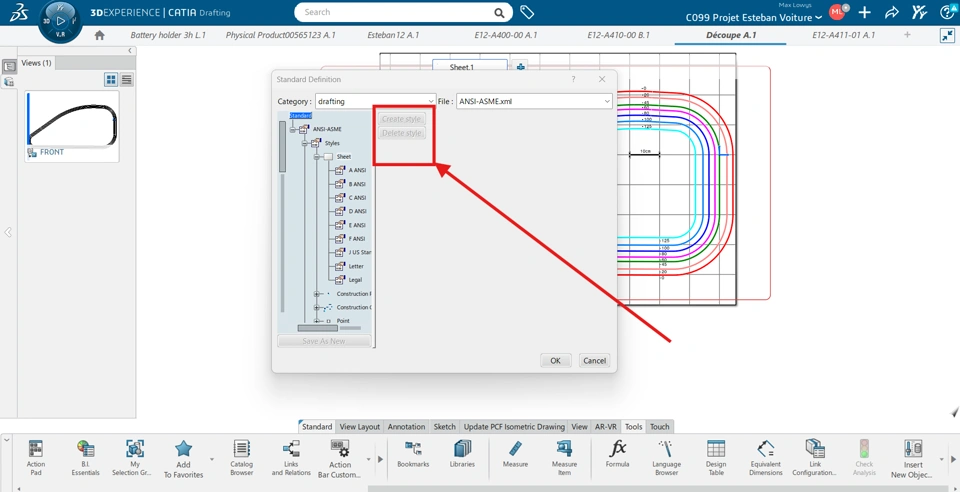Click the plus Add icon in top bar

[x=864, y=12]
